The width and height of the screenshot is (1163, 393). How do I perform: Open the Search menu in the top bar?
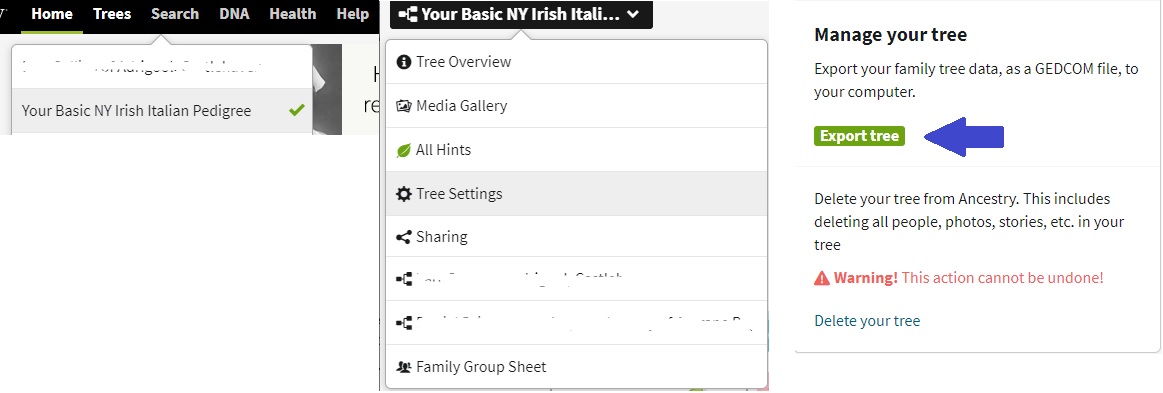tap(175, 14)
